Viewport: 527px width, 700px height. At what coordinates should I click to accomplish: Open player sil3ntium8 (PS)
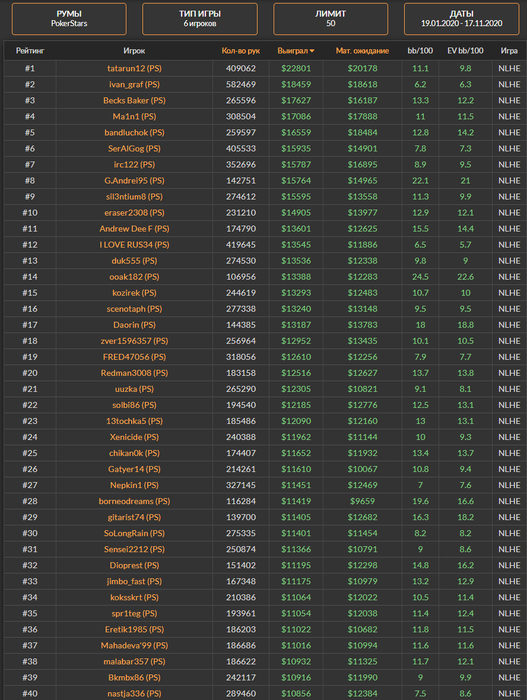click(x=134, y=197)
